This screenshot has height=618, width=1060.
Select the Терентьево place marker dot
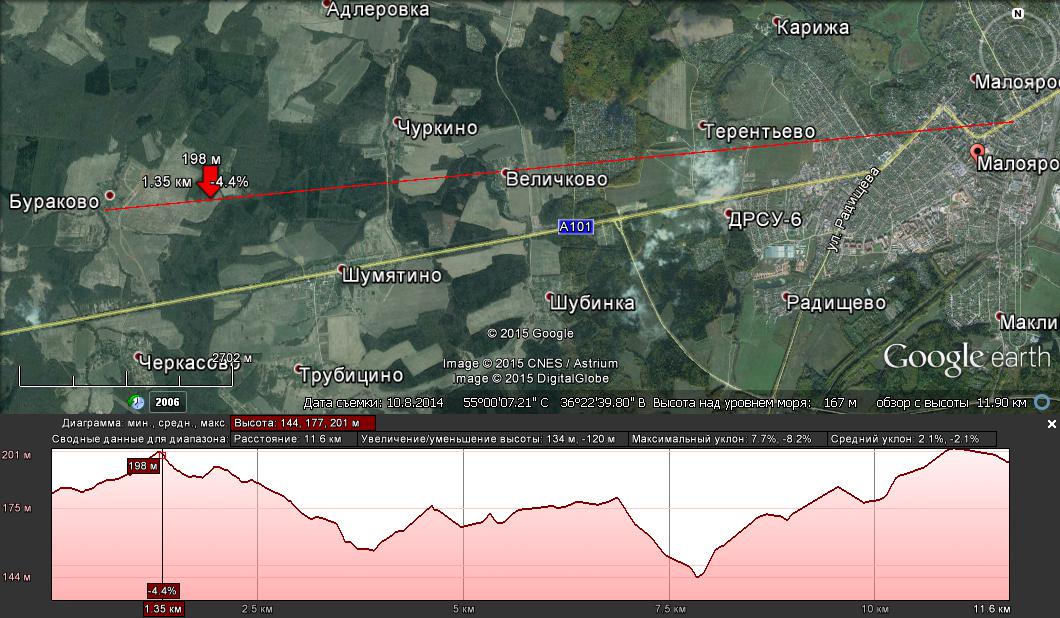tap(702, 125)
